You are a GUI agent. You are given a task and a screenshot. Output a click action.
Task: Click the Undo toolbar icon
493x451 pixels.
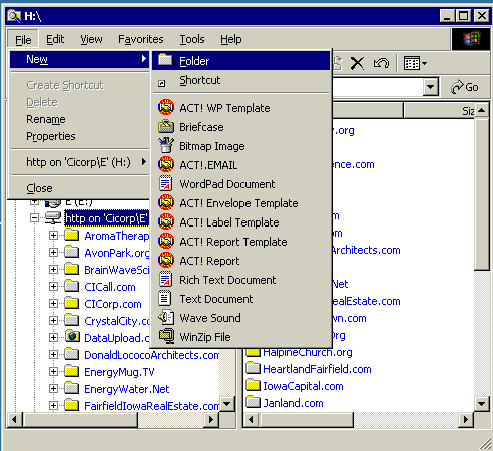coord(381,63)
